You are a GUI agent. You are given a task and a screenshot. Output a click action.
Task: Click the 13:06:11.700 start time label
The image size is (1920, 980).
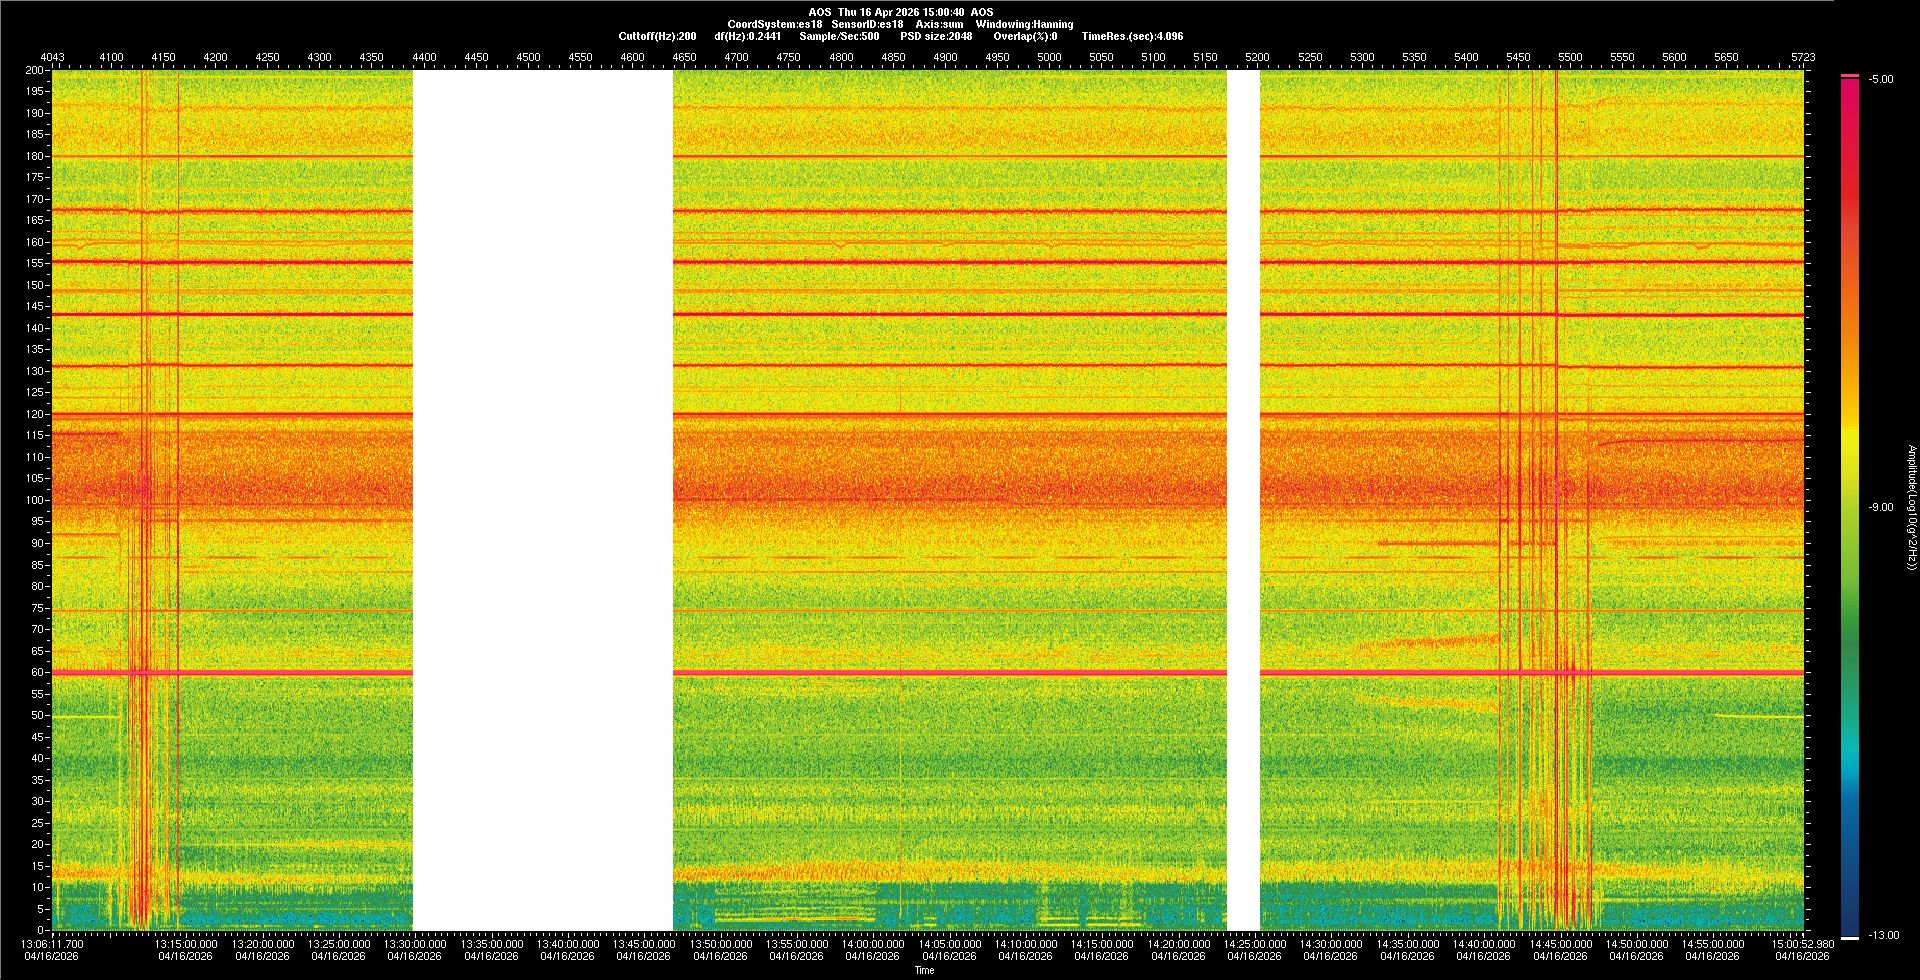[x=53, y=944]
